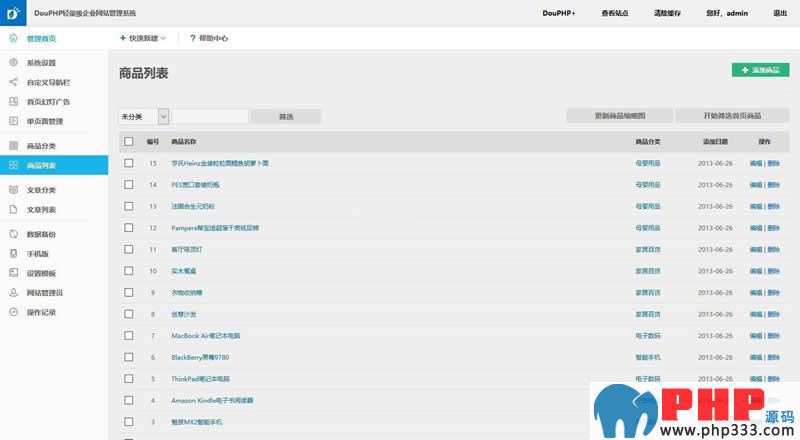800x440 pixels.
Task: Check the BlackBerry黑莓9780 row checkbox
Action: pos(129,357)
